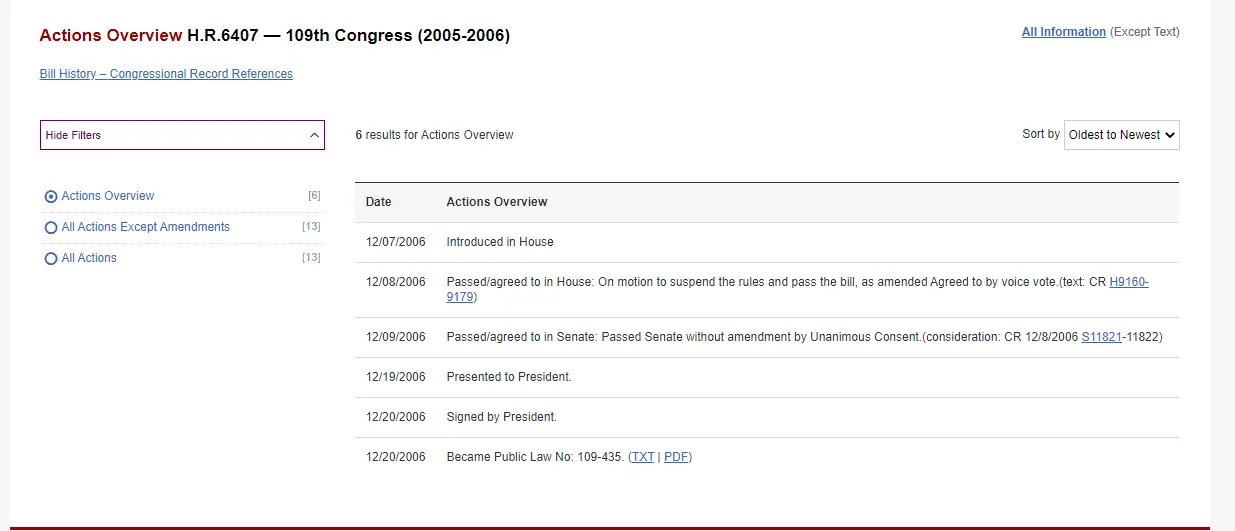Open the Sort by dropdown
Screen dimensions: 1235x531
tap(1121, 135)
